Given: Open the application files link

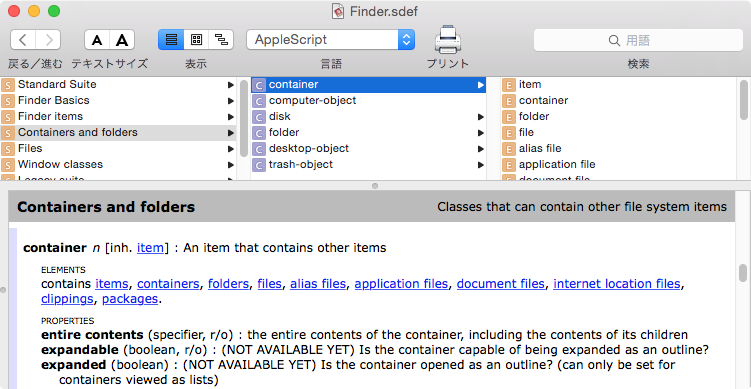Looking at the screenshot, I should (401, 284).
